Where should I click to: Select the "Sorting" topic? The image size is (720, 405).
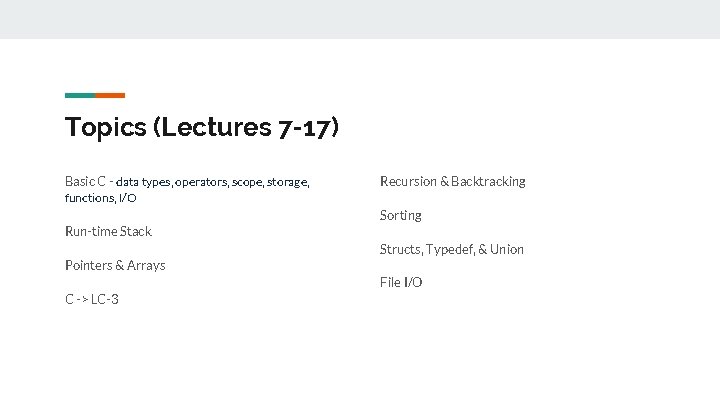[x=400, y=215]
